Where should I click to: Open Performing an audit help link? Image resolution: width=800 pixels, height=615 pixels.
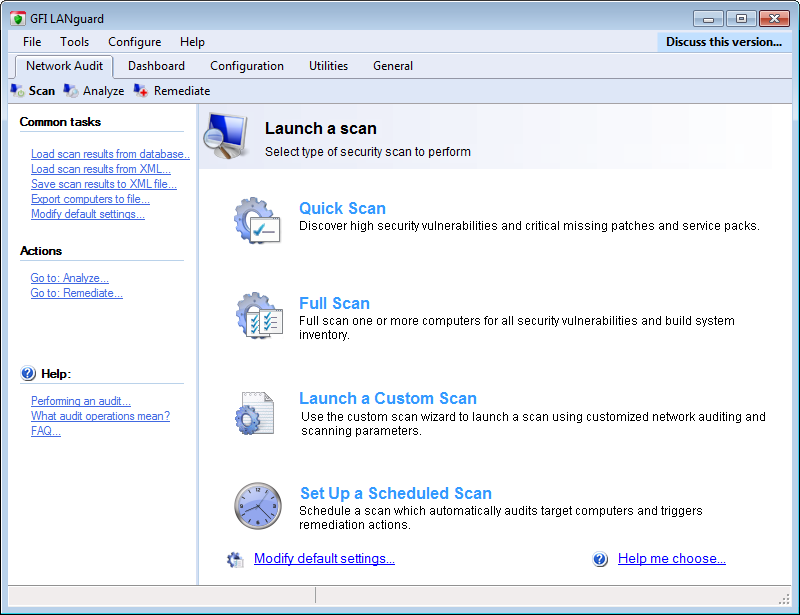click(x=81, y=401)
